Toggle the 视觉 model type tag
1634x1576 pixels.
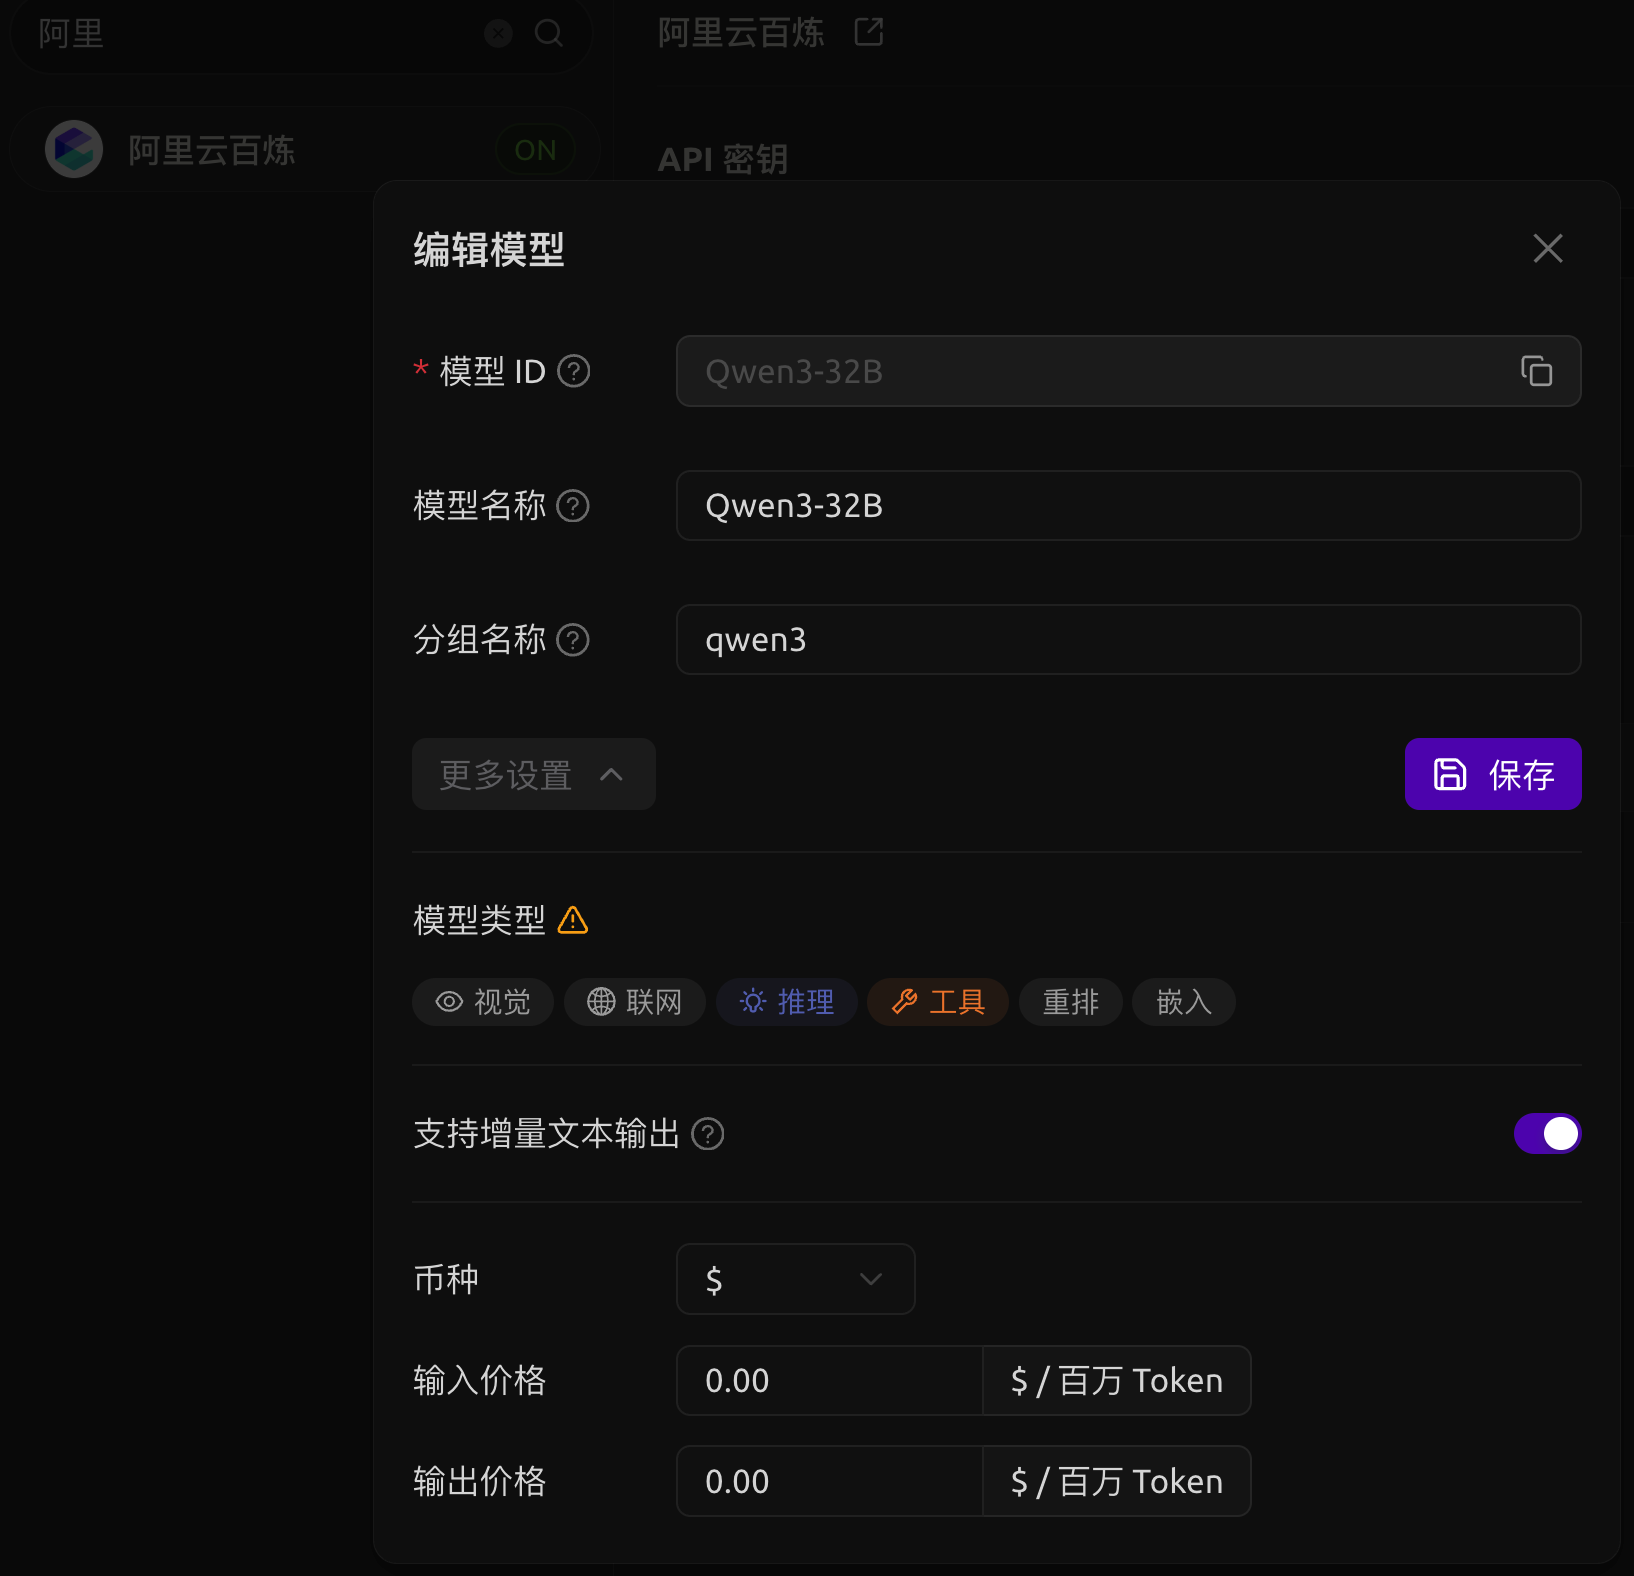point(483,1002)
